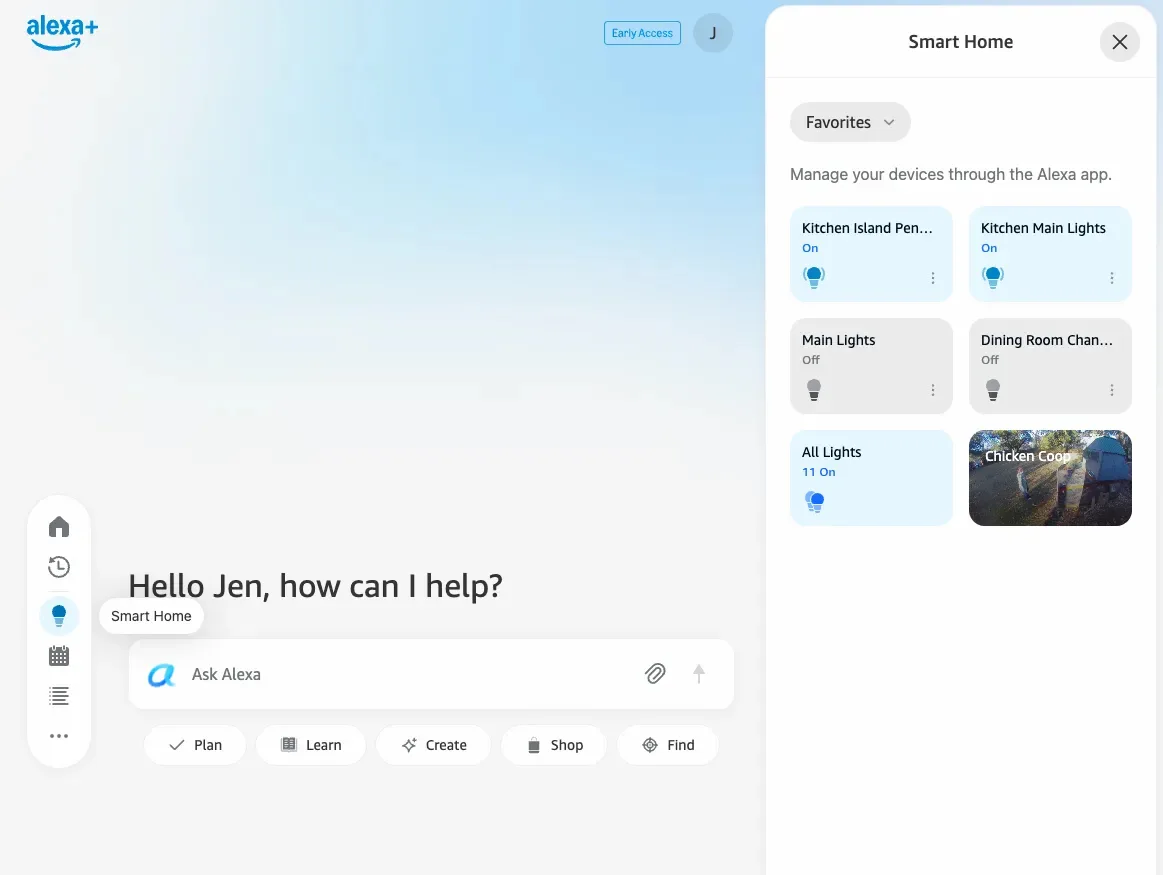Image resolution: width=1163 pixels, height=875 pixels.
Task: Open History from the sidebar clock icon
Action: coord(59,566)
